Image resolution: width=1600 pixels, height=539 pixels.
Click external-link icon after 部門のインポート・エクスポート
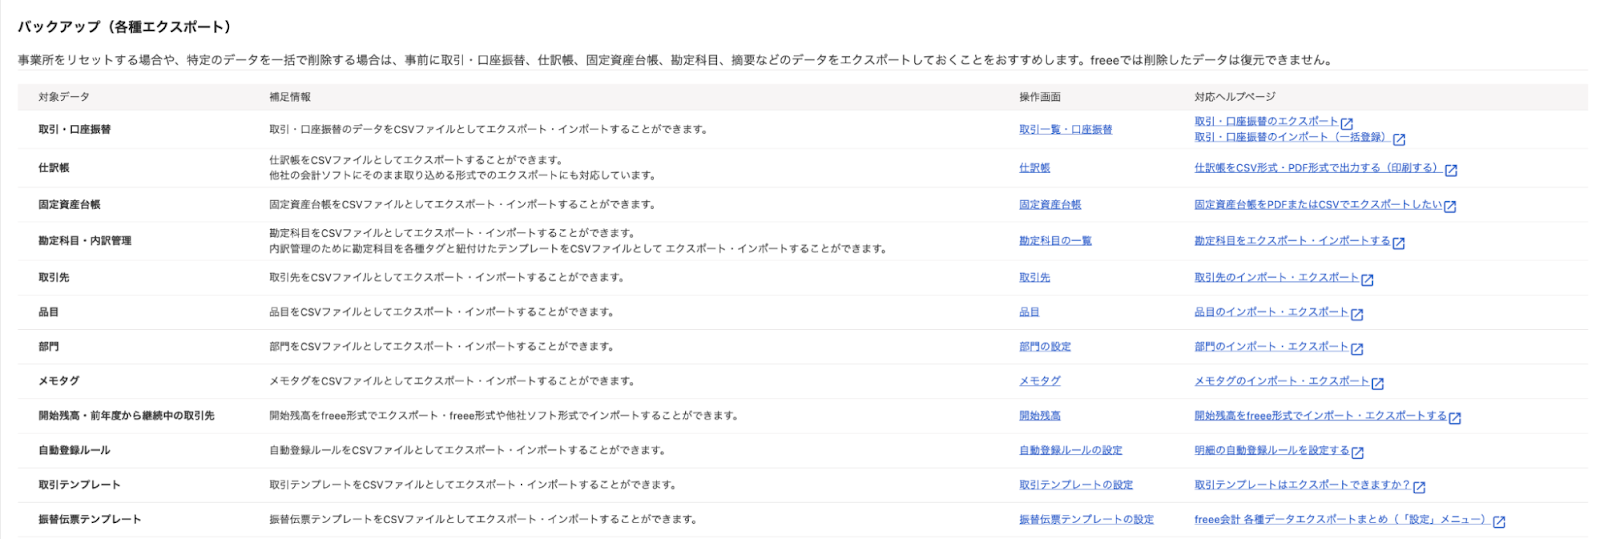pos(1357,349)
